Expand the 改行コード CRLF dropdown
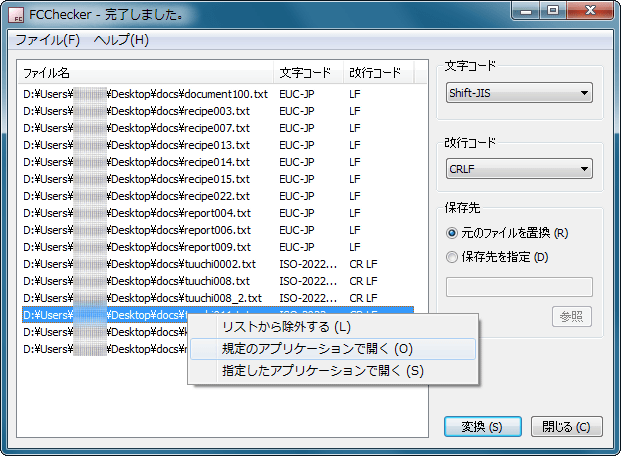 pos(519,169)
